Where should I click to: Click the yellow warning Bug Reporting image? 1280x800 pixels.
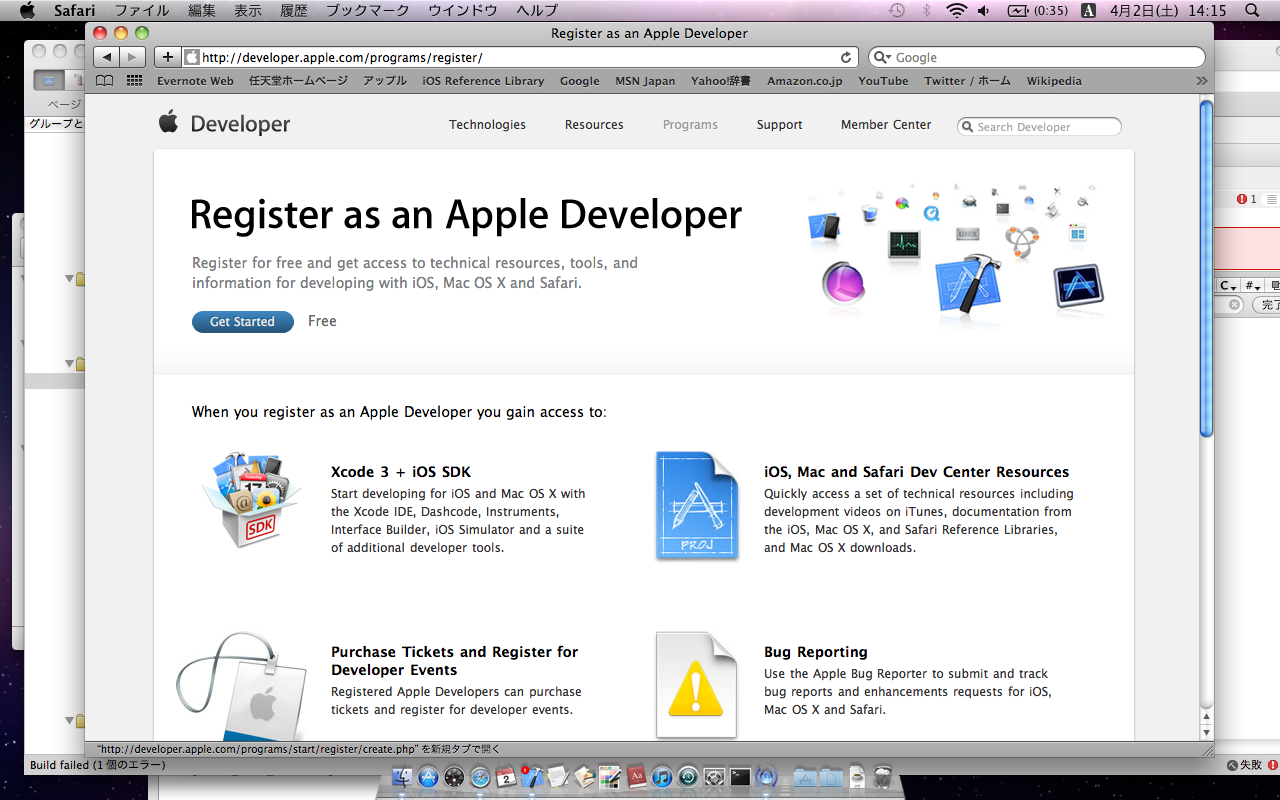click(x=696, y=686)
